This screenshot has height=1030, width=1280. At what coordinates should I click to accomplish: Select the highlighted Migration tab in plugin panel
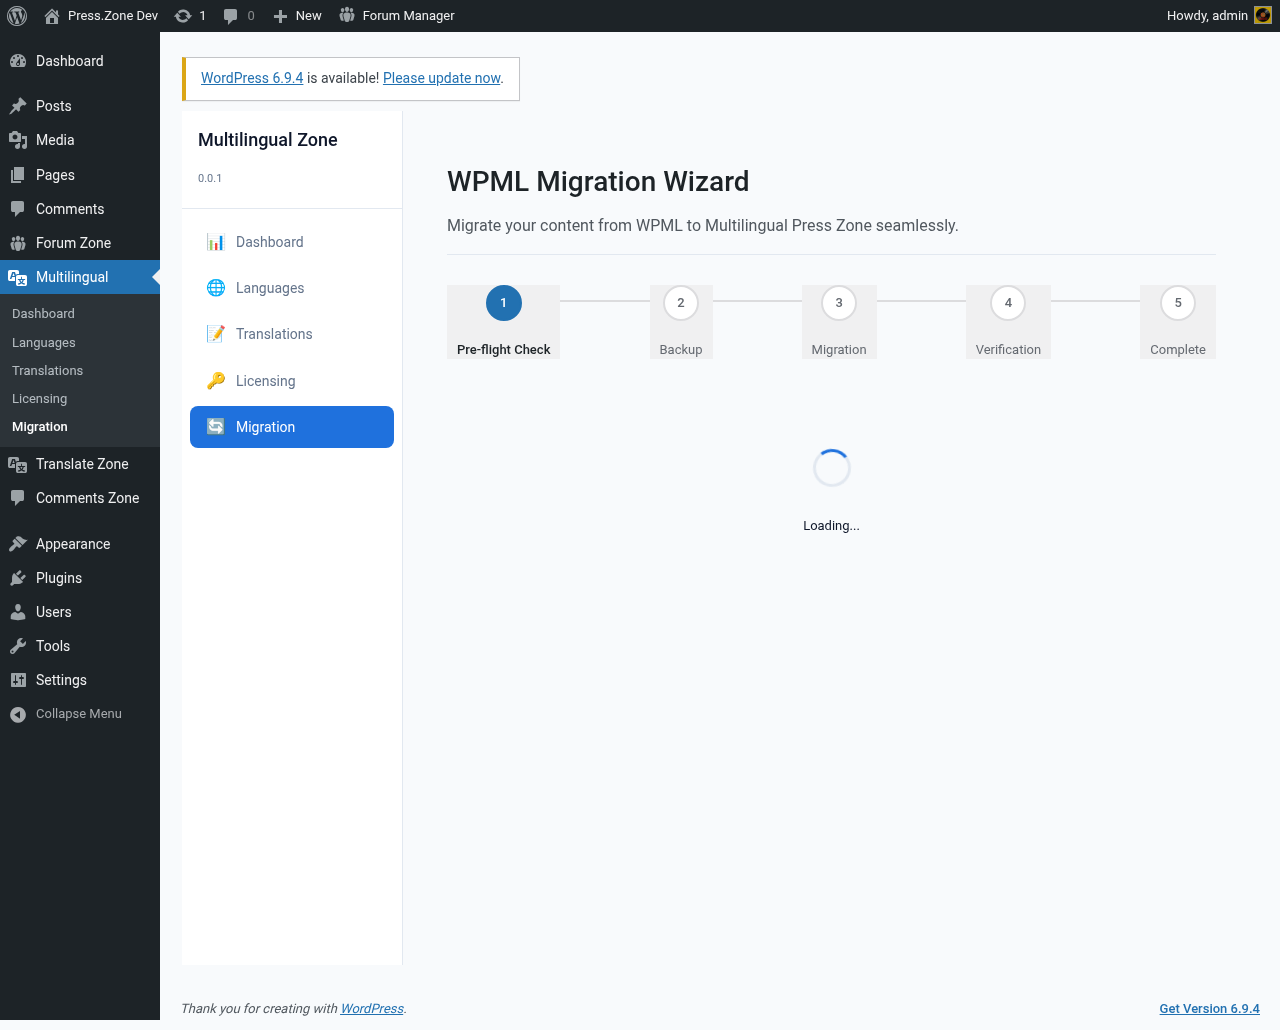tap(292, 427)
